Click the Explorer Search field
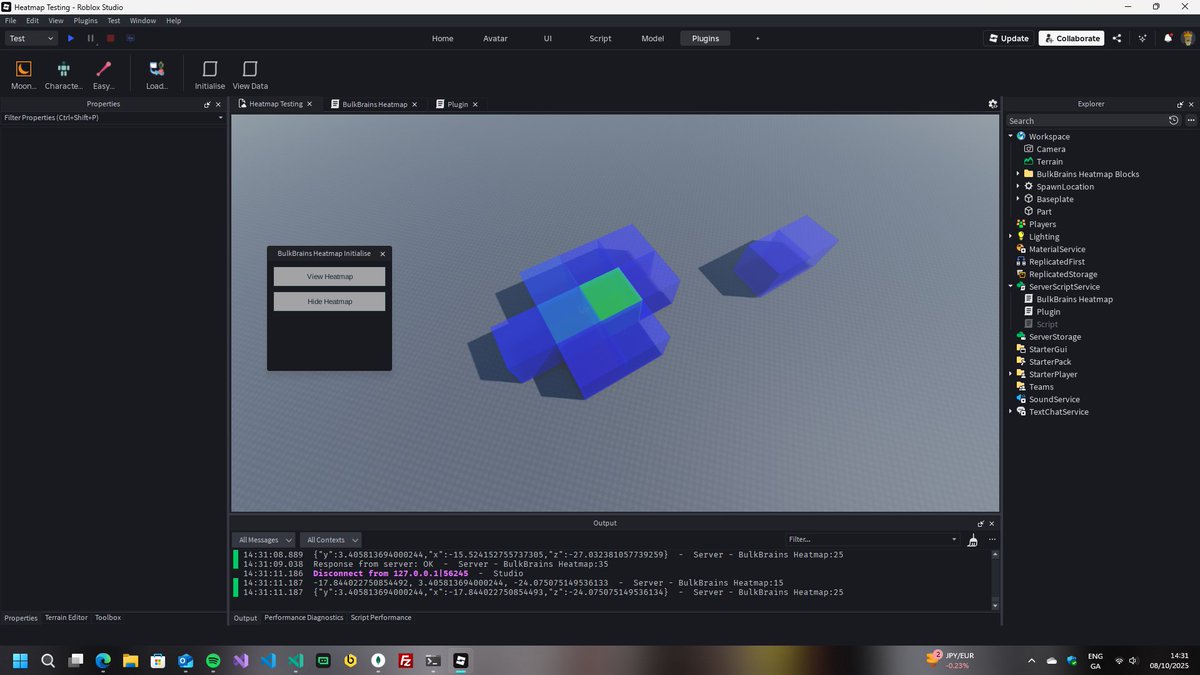Image resolution: width=1200 pixels, height=675 pixels. coord(1085,120)
